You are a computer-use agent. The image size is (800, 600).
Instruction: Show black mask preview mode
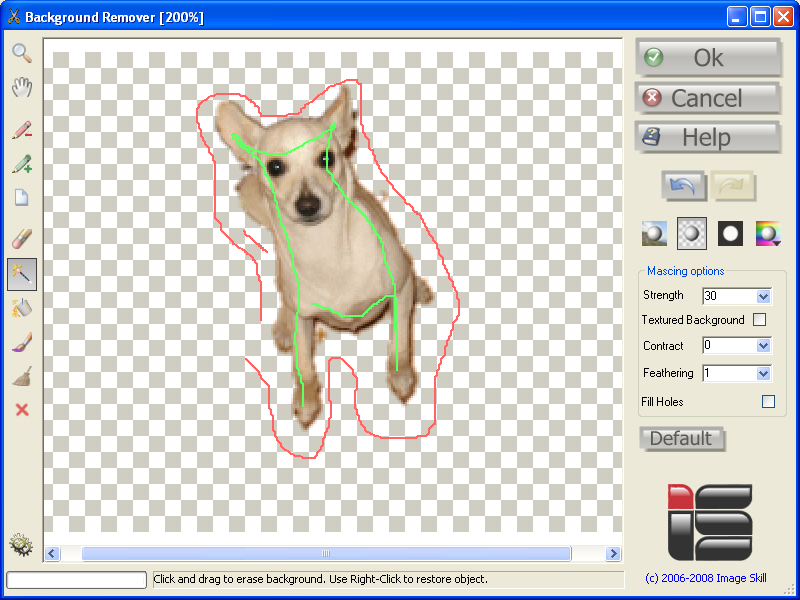point(730,234)
